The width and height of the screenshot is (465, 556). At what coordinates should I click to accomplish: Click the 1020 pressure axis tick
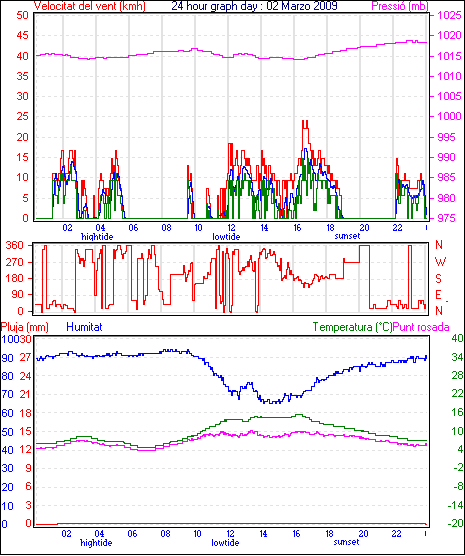[x=449, y=35]
